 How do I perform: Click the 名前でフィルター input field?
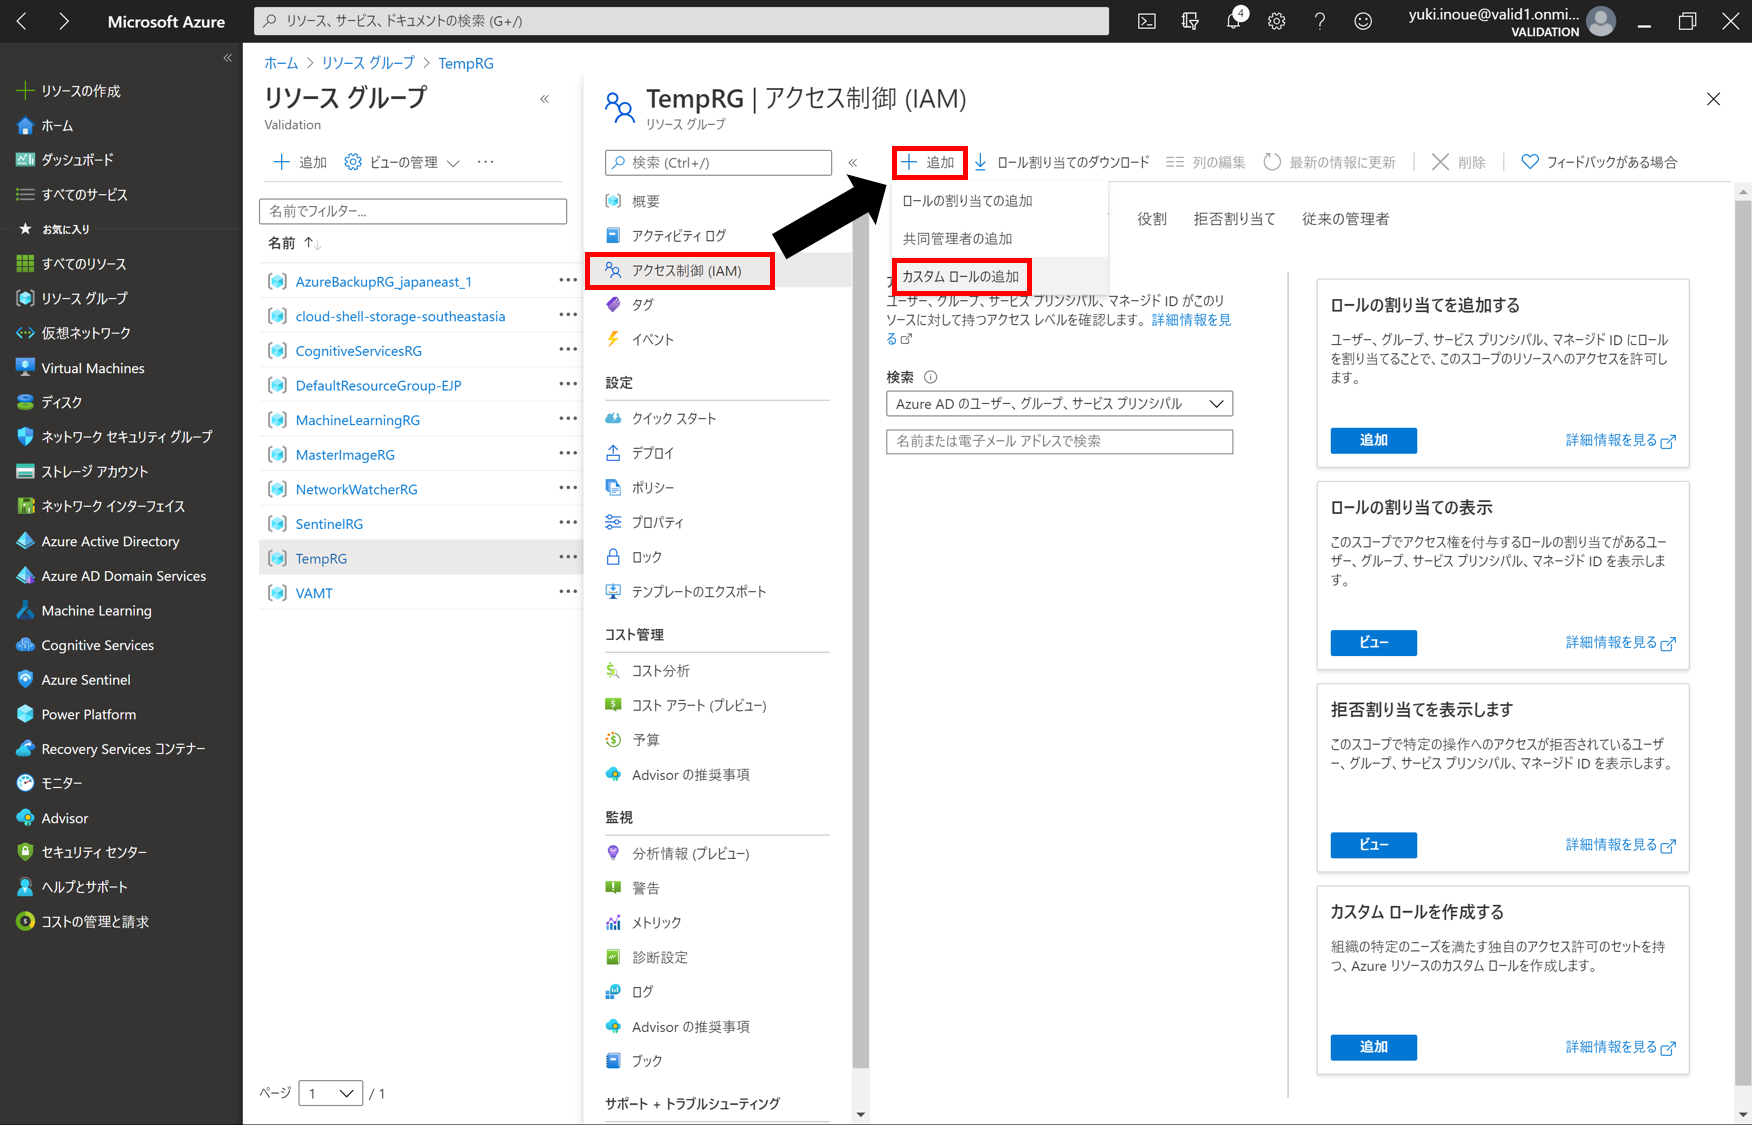click(x=412, y=211)
